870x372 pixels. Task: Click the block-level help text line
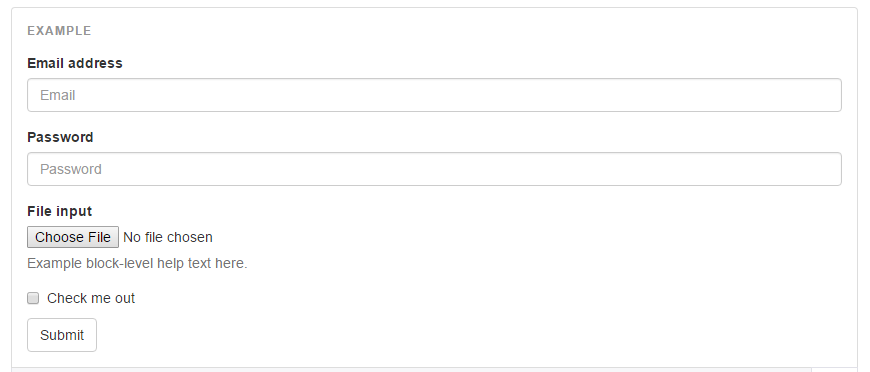tap(137, 263)
